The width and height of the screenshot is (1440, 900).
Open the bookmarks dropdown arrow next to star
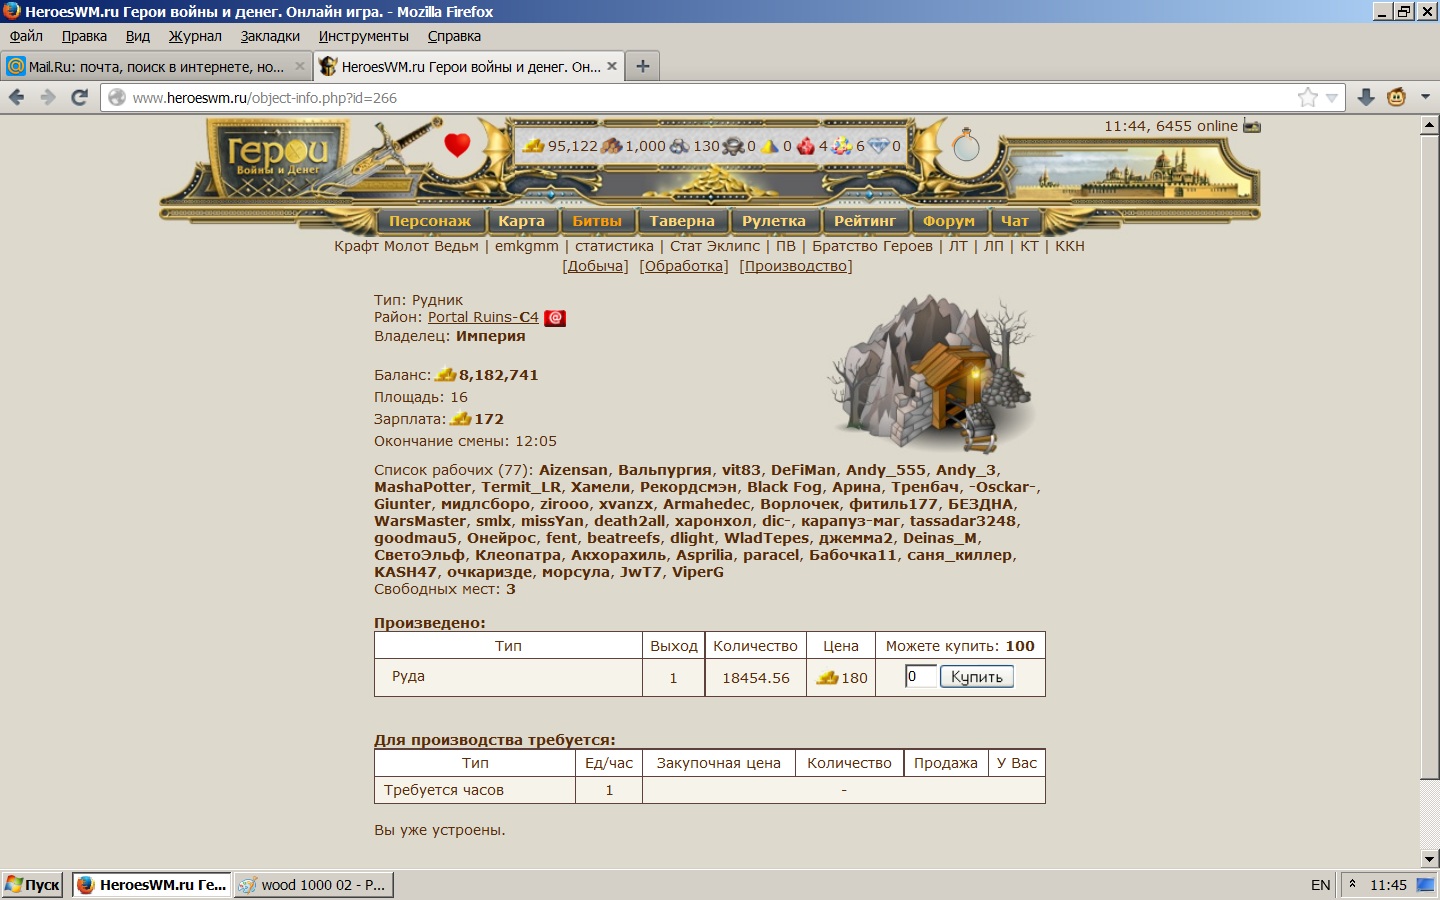(x=1331, y=98)
